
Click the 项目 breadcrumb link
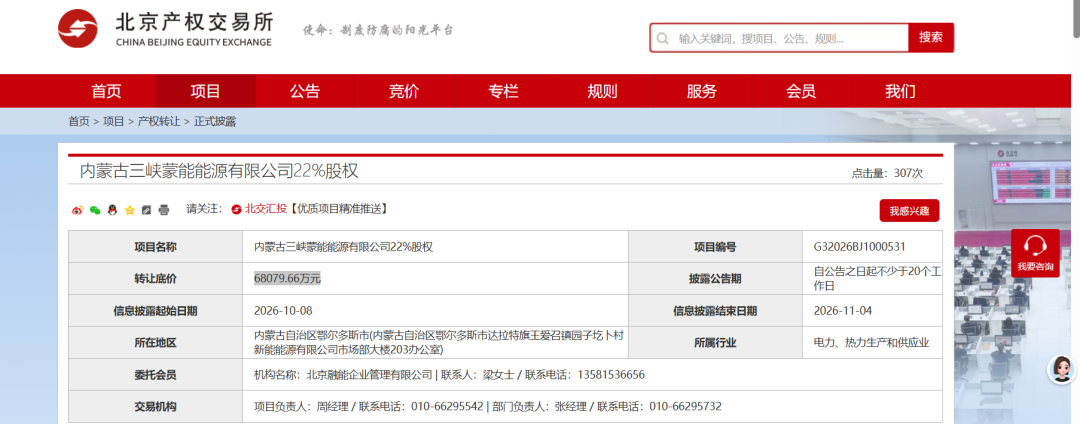[x=114, y=121]
